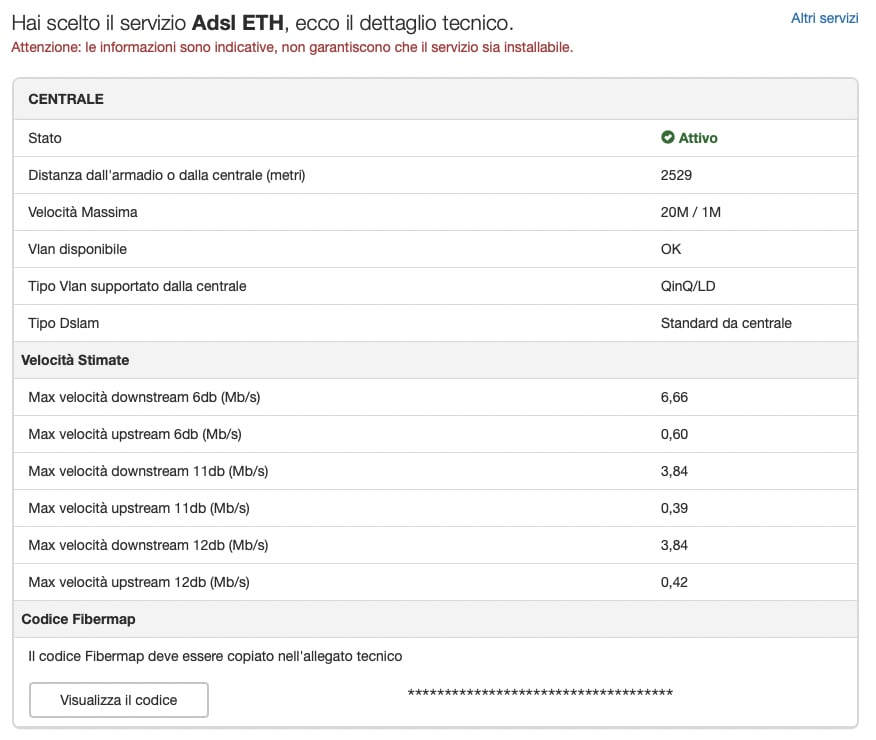Click the 0,60 upstream 6db value
The width and height of the screenshot is (876, 740).
coord(675,434)
